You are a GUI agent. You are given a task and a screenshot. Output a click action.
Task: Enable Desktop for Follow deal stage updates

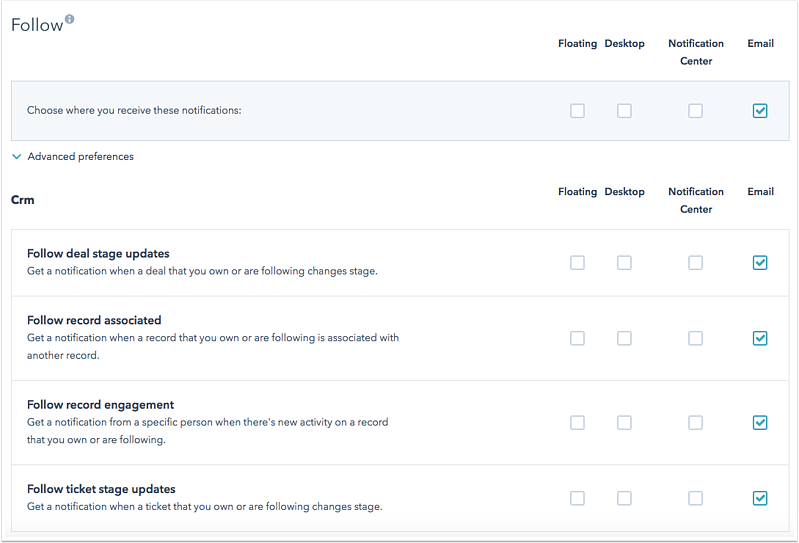coord(624,263)
